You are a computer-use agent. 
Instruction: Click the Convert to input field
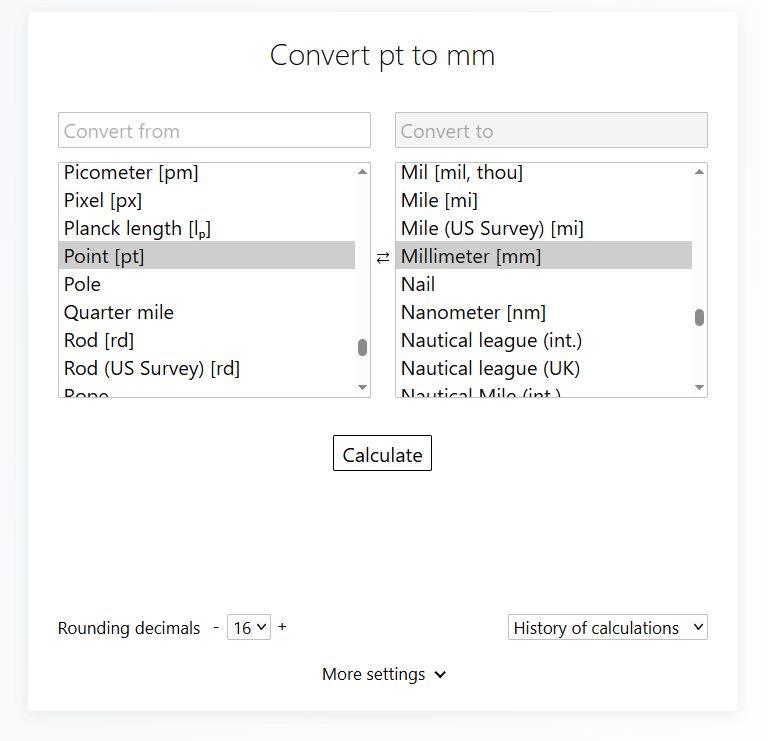(551, 131)
